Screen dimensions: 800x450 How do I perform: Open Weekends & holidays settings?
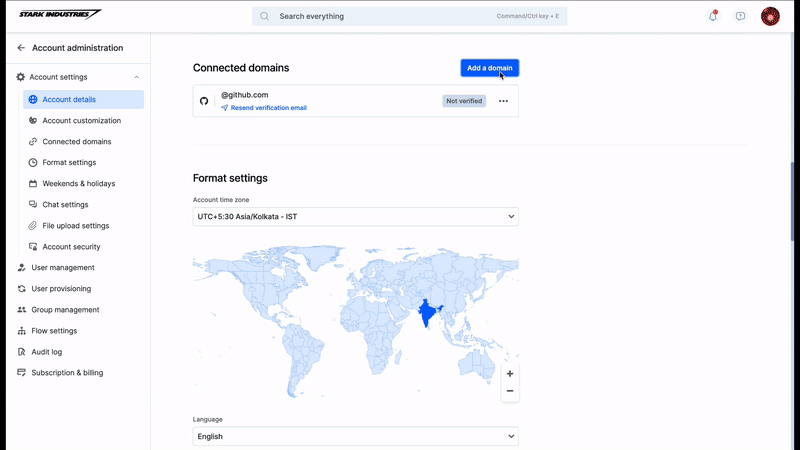(x=79, y=183)
